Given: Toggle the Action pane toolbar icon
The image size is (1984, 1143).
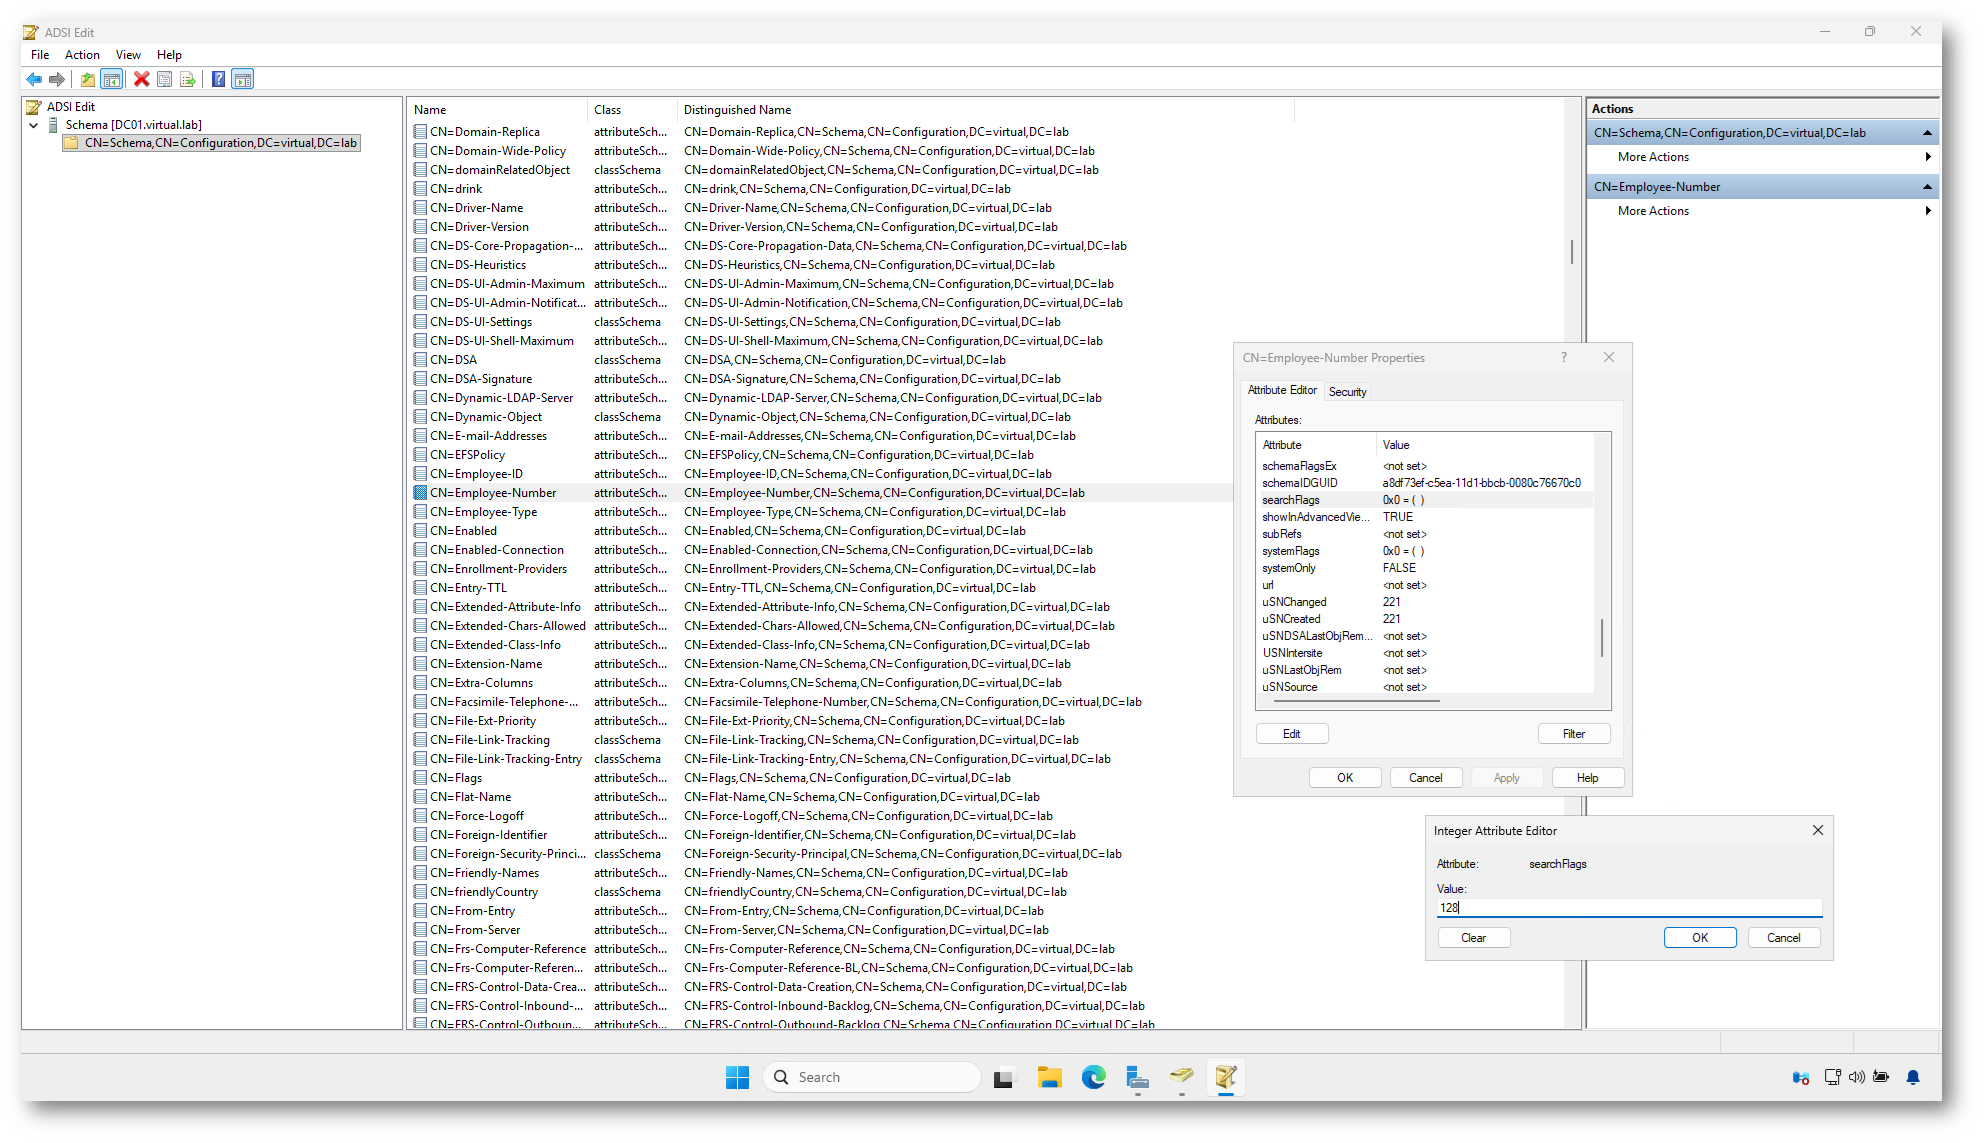Looking at the screenshot, I should pos(242,79).
